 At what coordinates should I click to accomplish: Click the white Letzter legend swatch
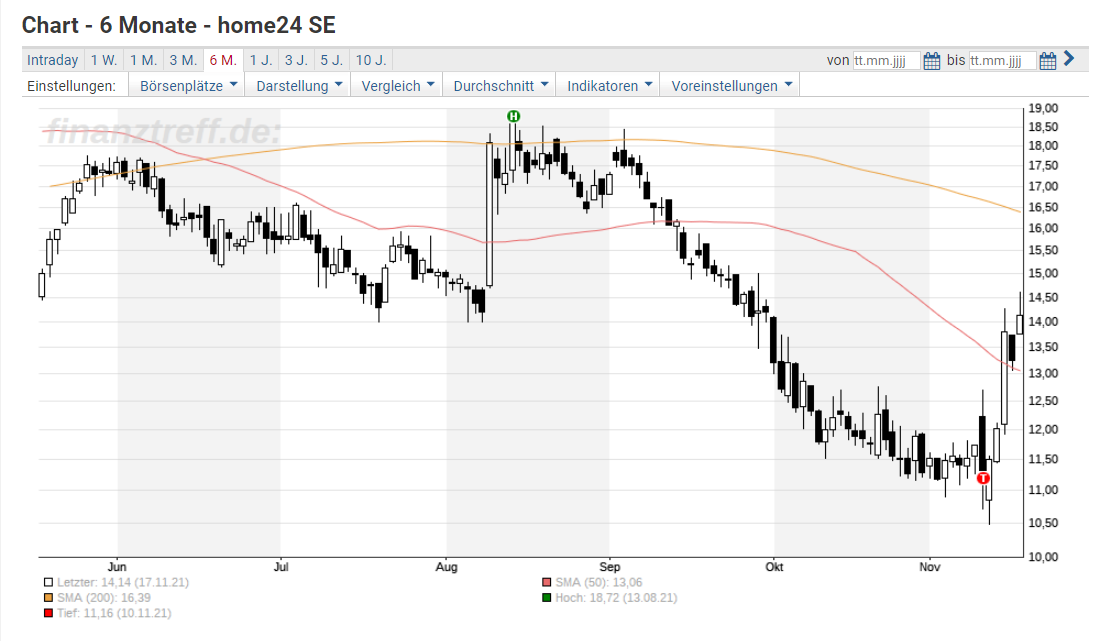[48, 582]
